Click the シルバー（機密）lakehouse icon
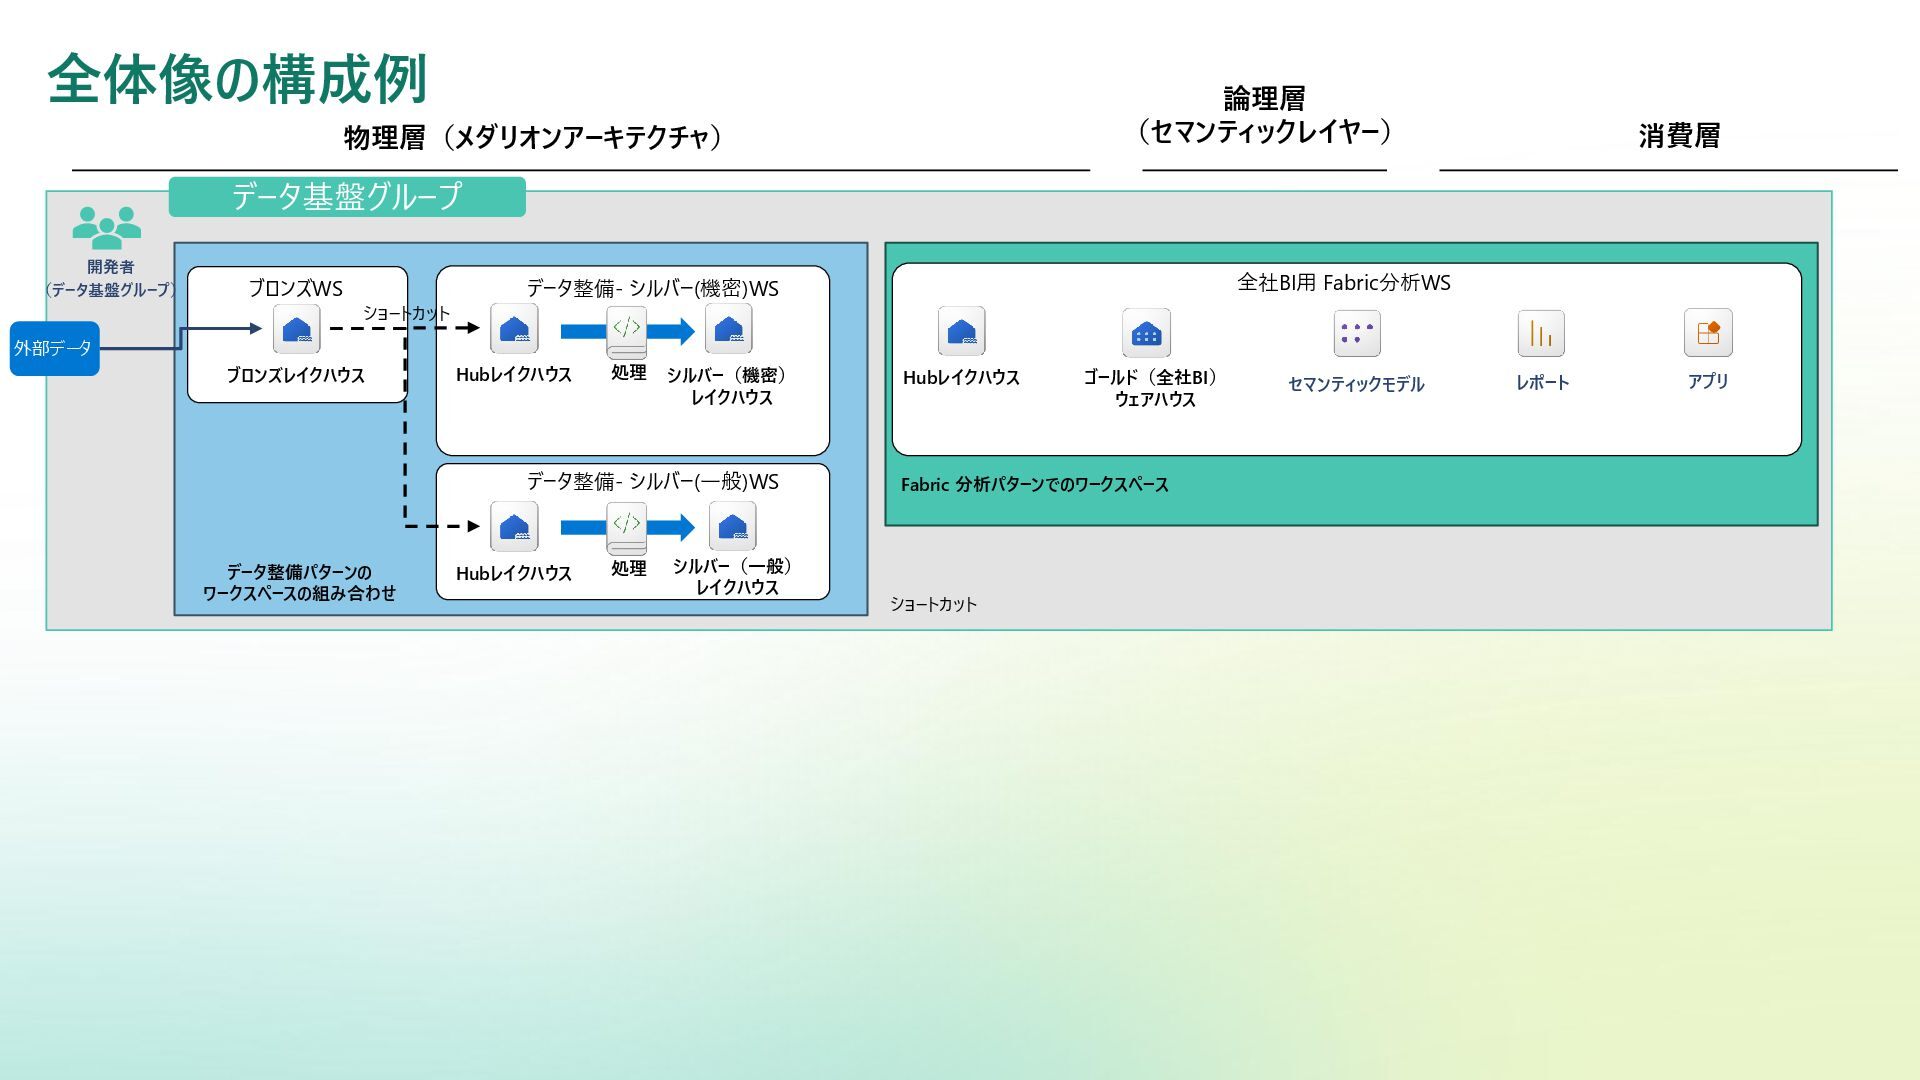Image resolution: width=1920 pixels, height=1080 pixels. 728,329
